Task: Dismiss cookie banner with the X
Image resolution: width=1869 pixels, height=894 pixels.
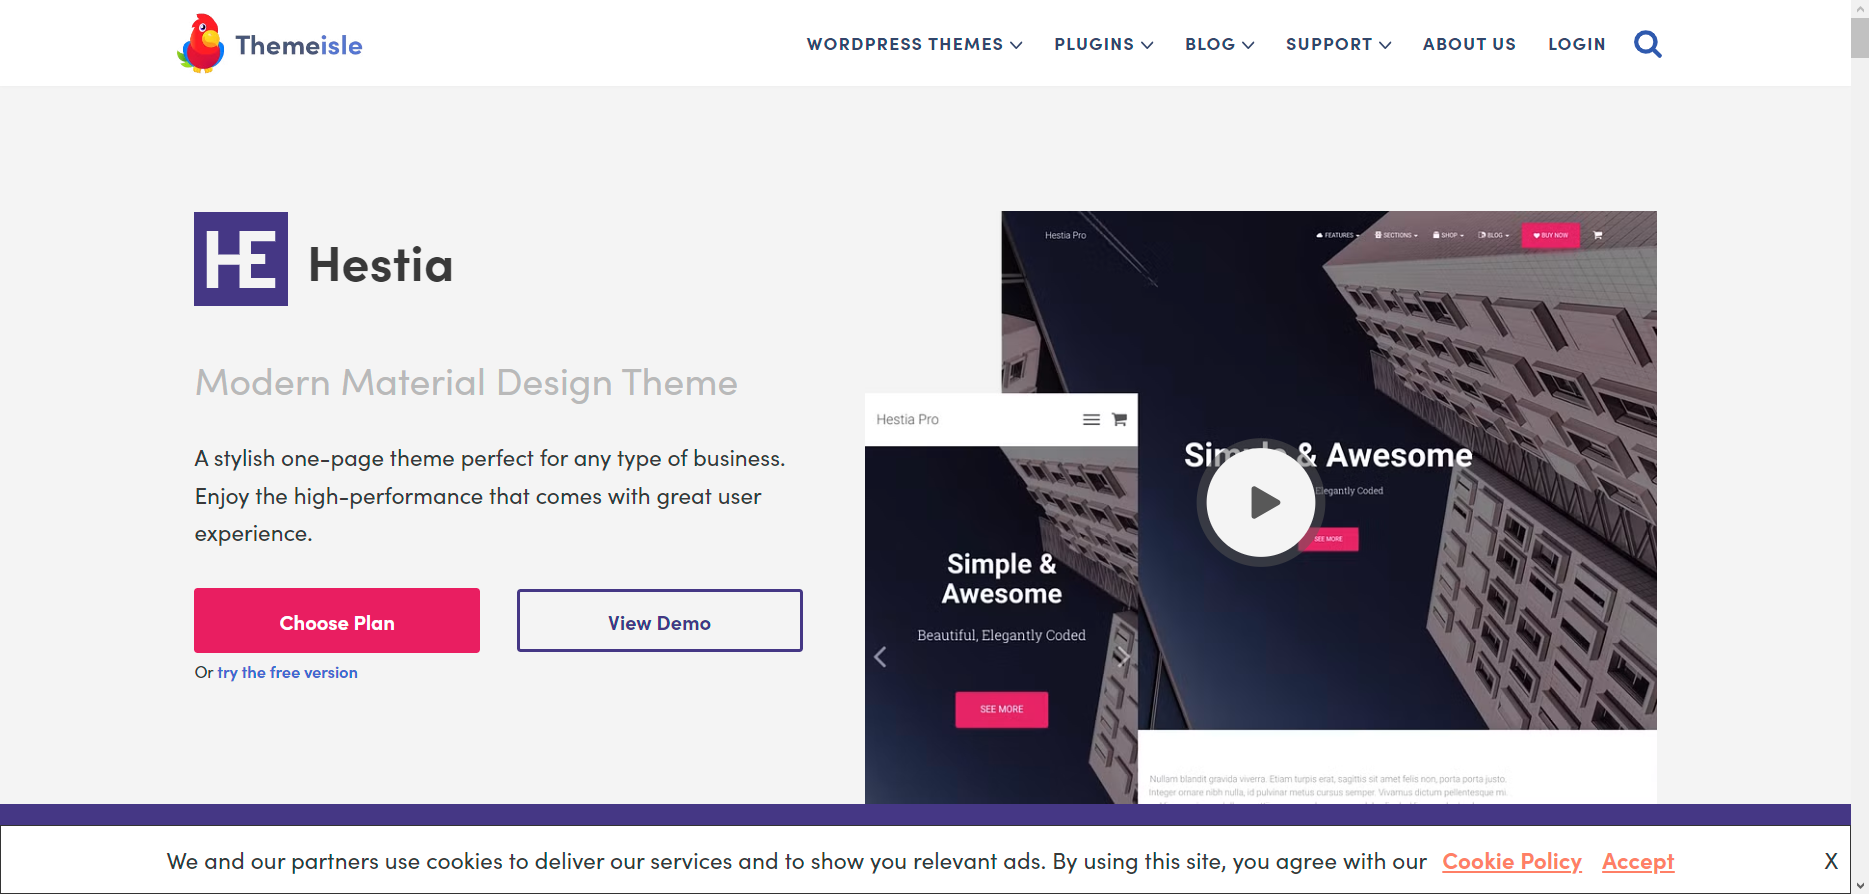Action: [x=1831, y=861]
